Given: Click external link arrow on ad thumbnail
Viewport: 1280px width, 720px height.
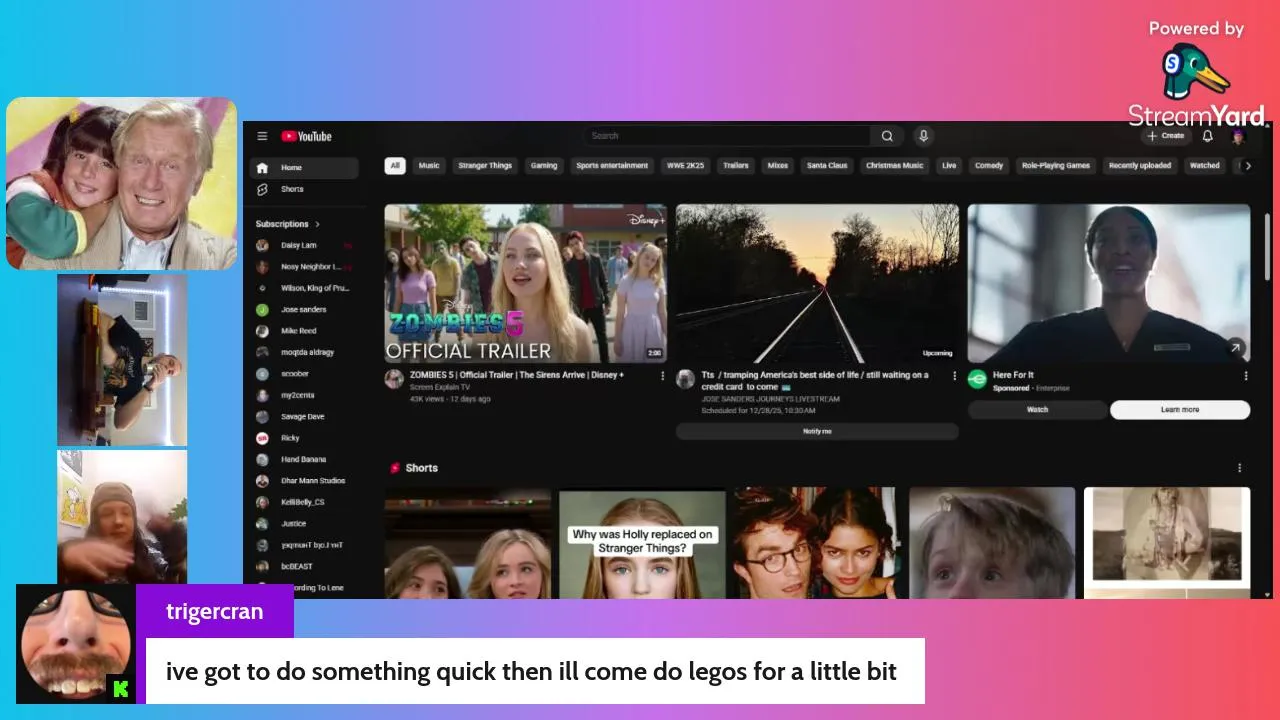Looking at the screenshot, I should click(x=1236, y=348).
